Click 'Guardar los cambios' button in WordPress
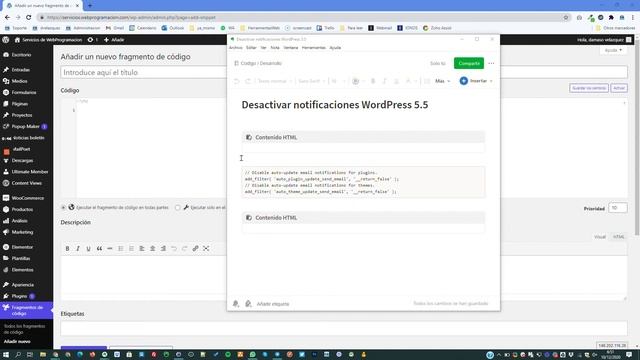The width and height of the screenshot is (640, 360). point(589,88)
